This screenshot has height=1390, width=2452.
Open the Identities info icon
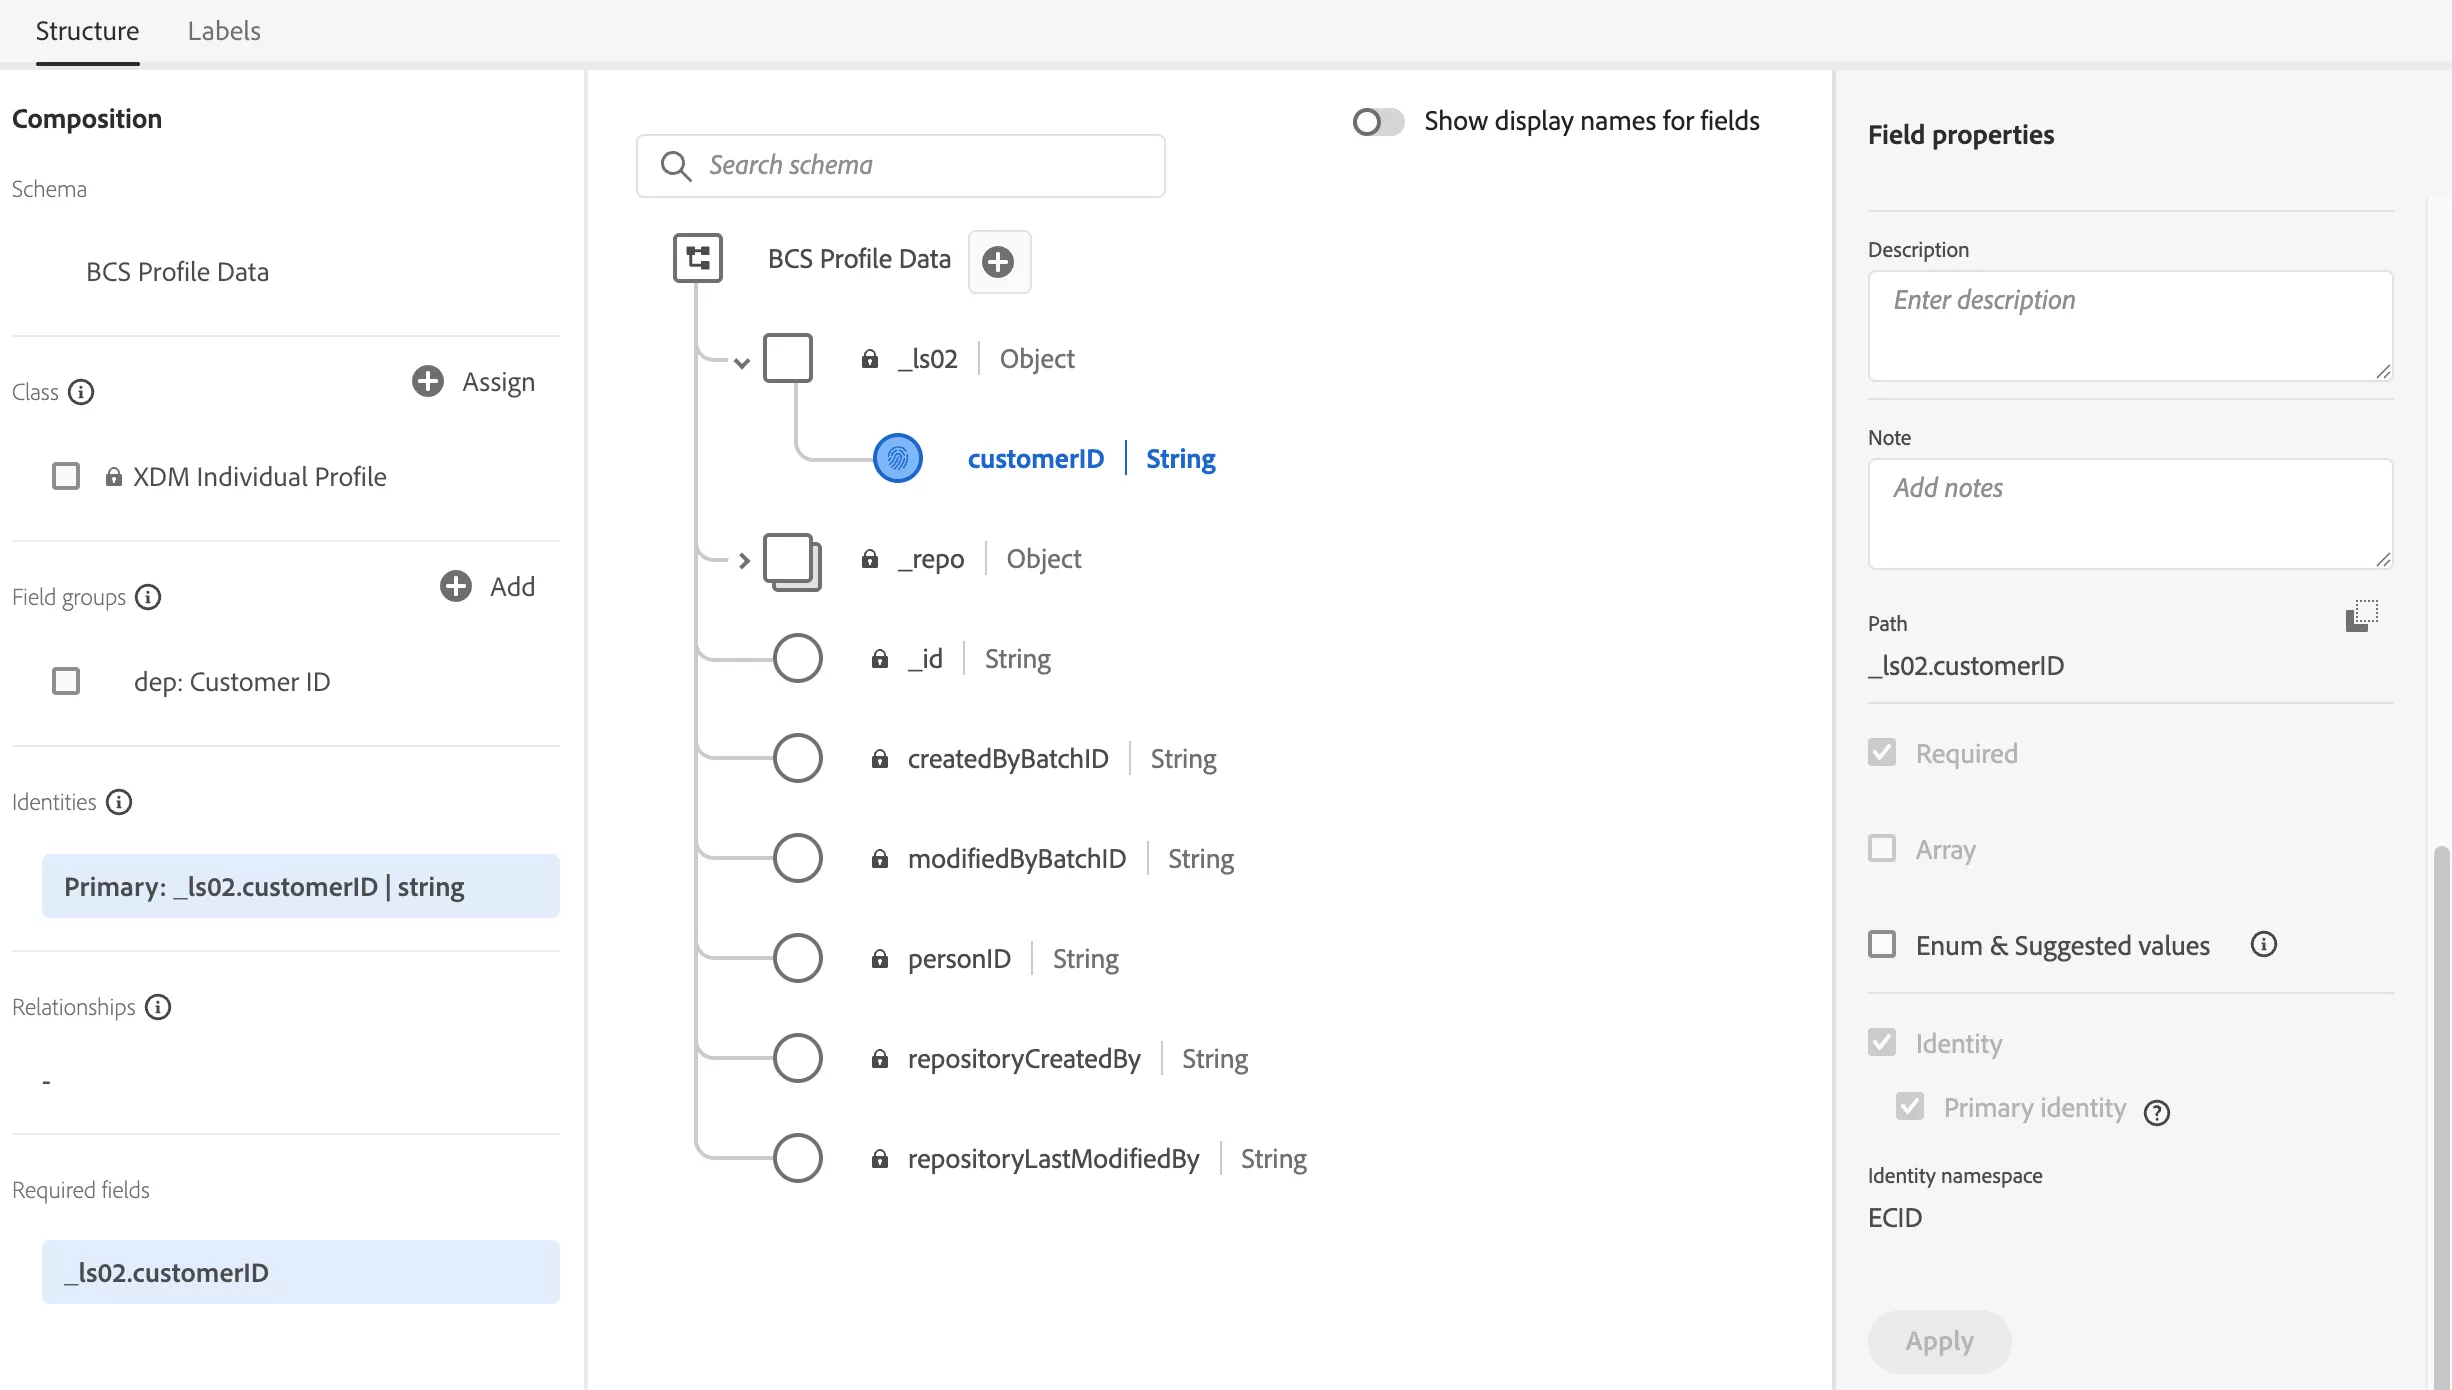click(x=119, y=802)
